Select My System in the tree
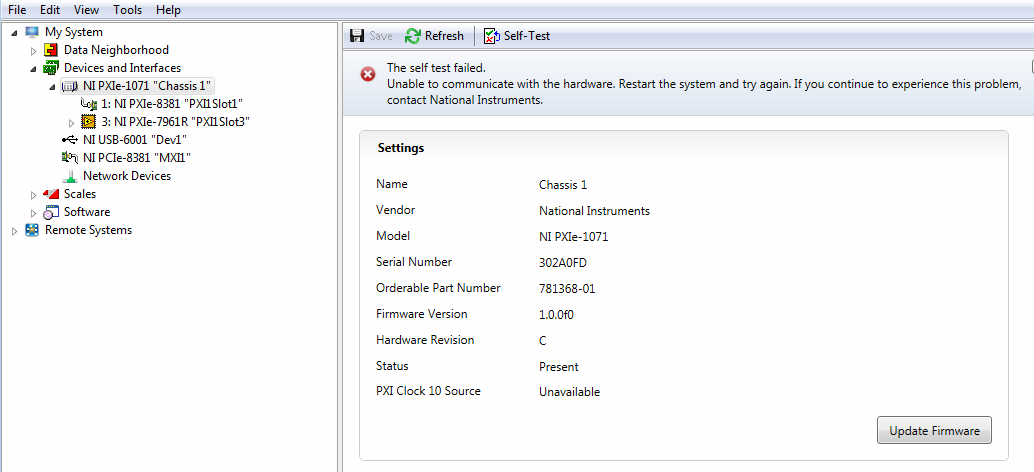The width and height of the screenshot is (1034, 472). pyautogui.click(x=74, y=32)
